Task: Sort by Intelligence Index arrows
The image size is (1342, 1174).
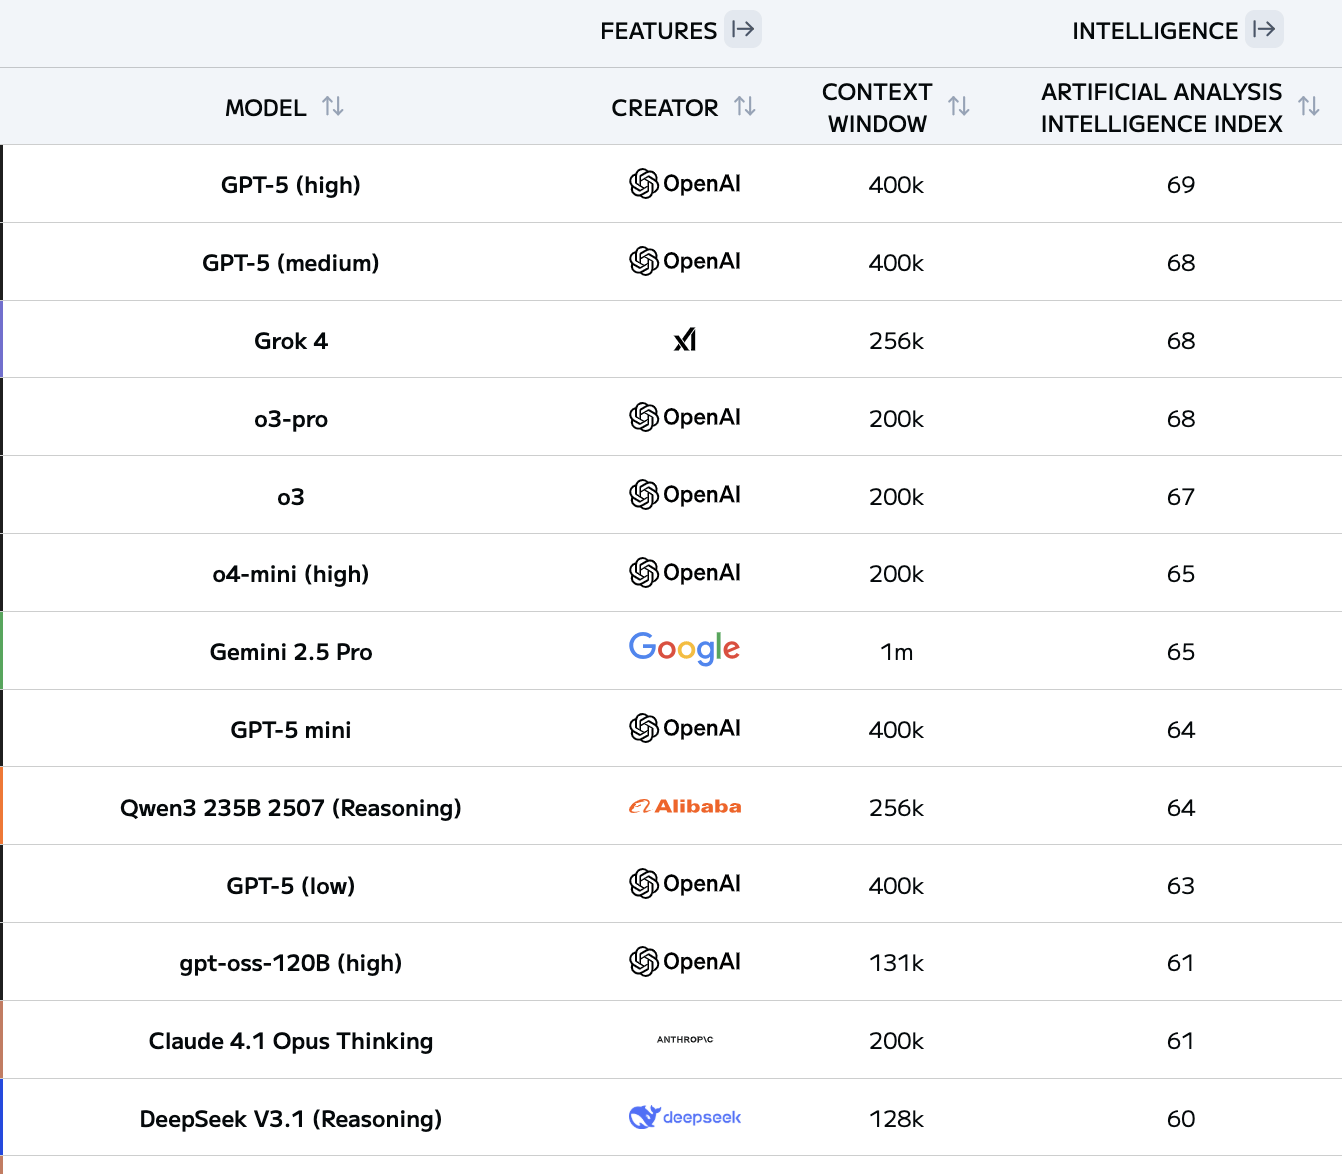Action: coord(1308,106)
